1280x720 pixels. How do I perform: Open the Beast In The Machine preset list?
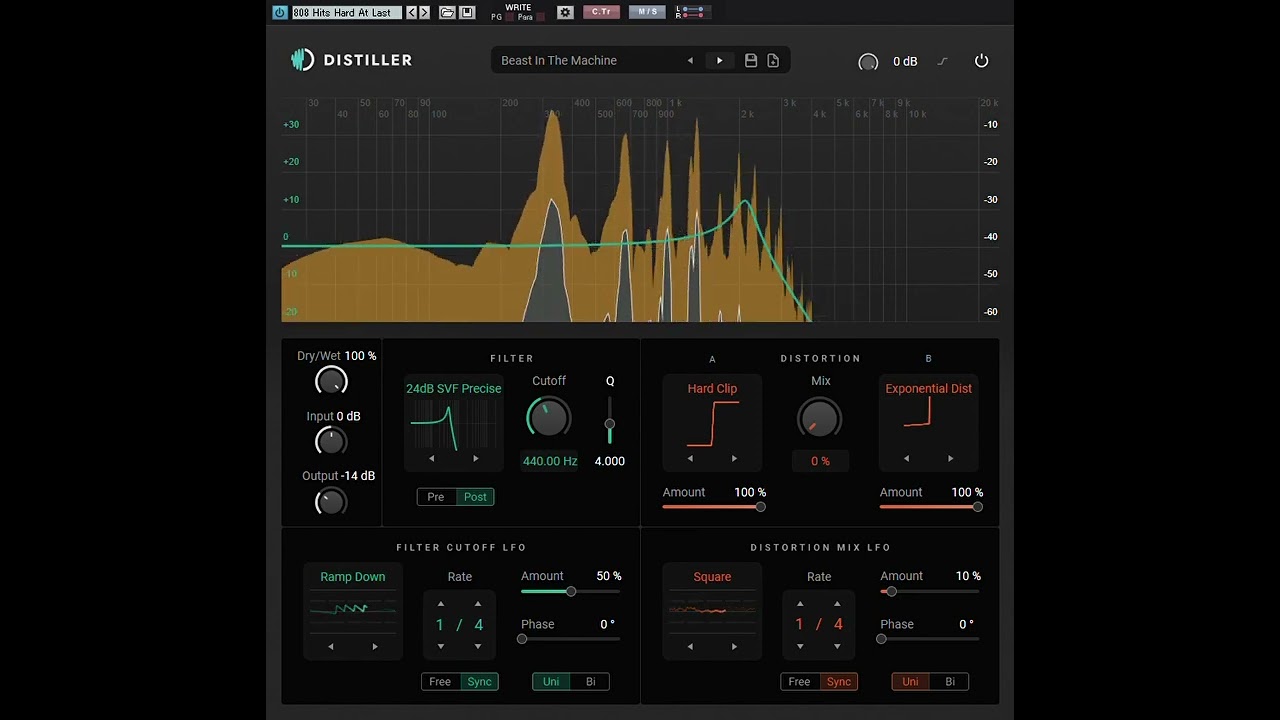[x=559, y=61]
